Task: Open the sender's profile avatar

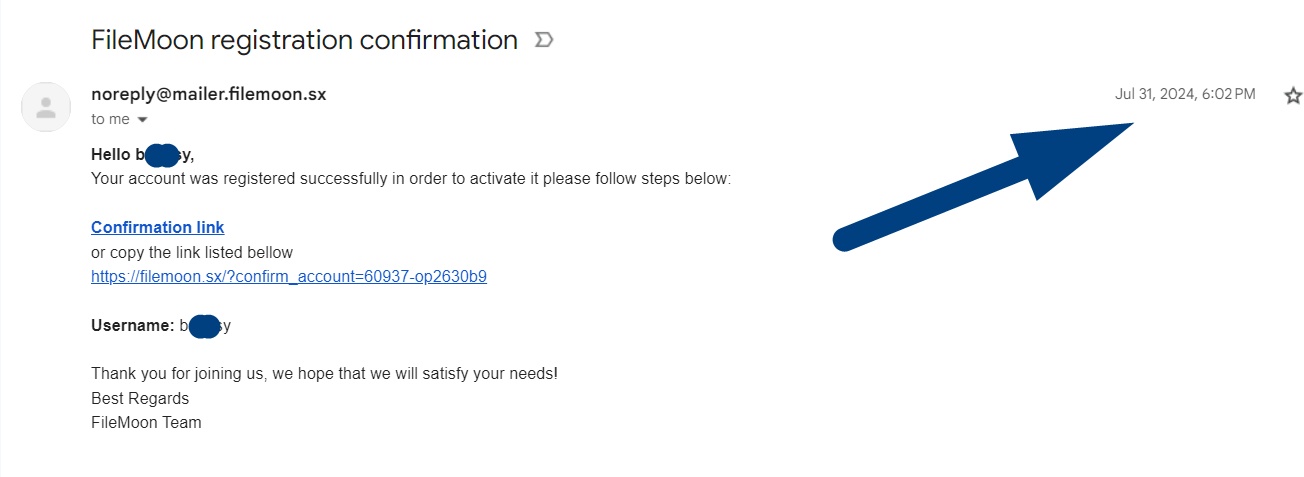Action: click(x=46, y=107)
